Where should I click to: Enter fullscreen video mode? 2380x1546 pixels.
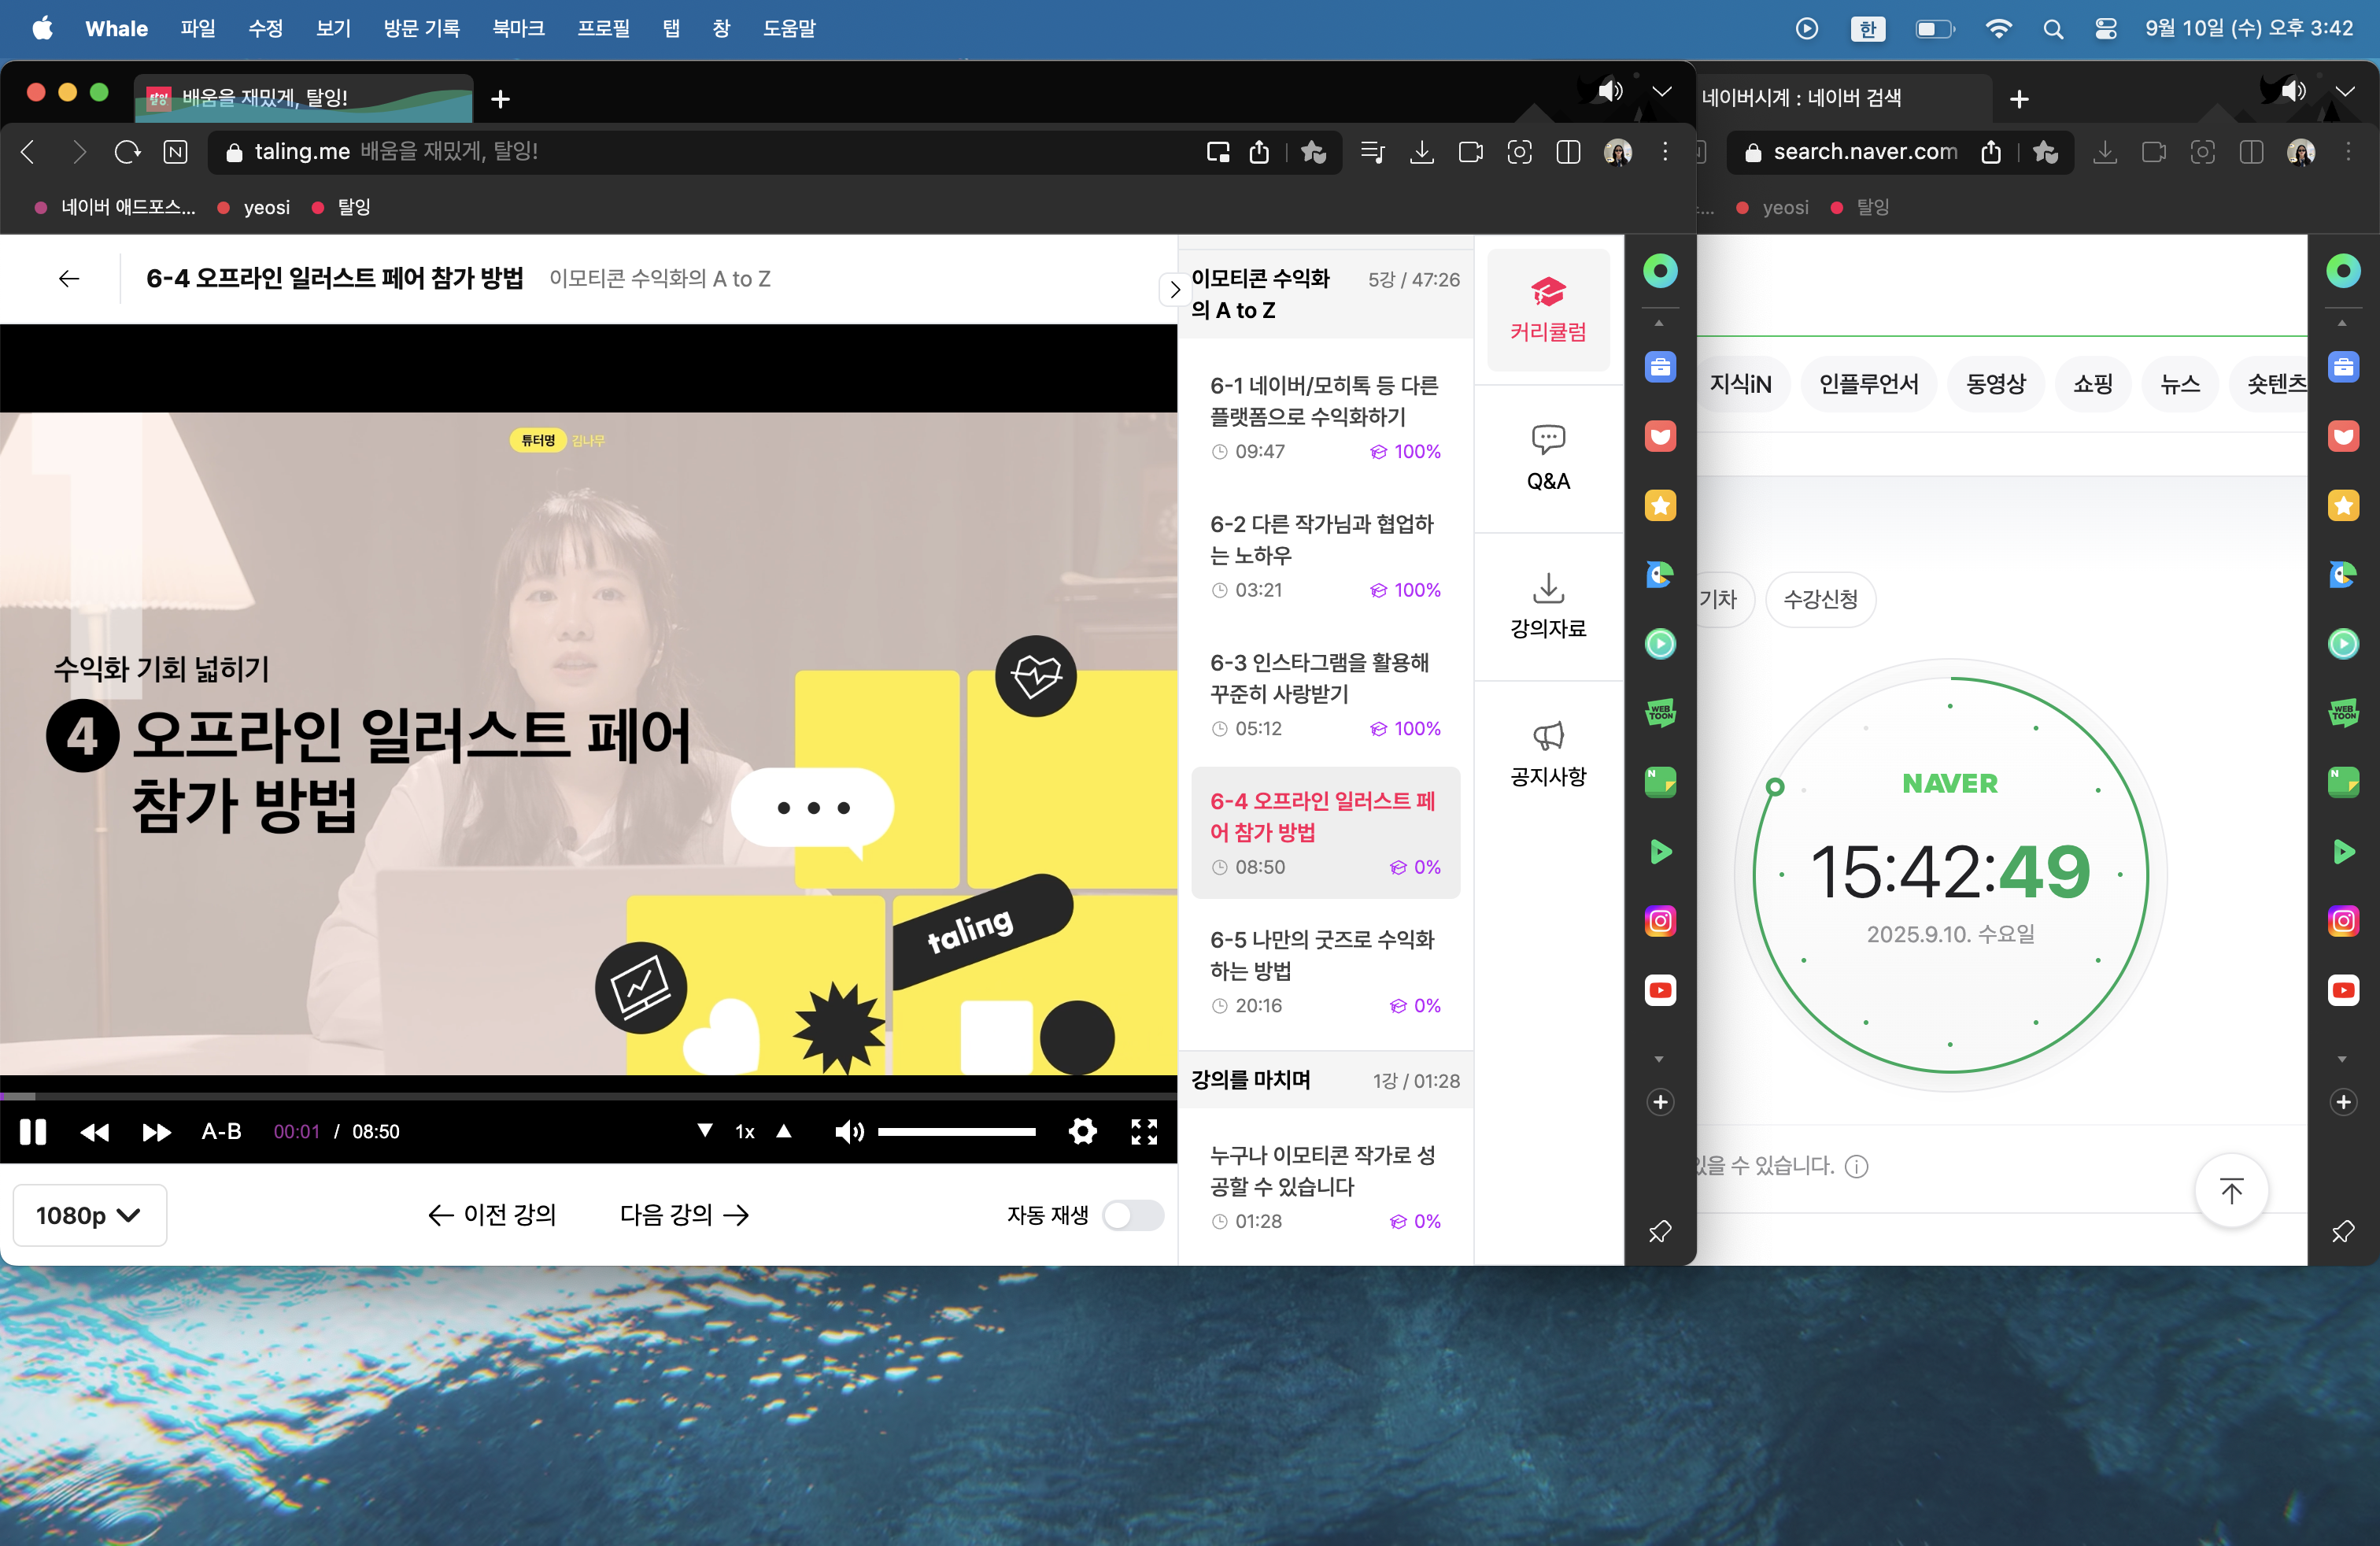tap(1143, 1131)
